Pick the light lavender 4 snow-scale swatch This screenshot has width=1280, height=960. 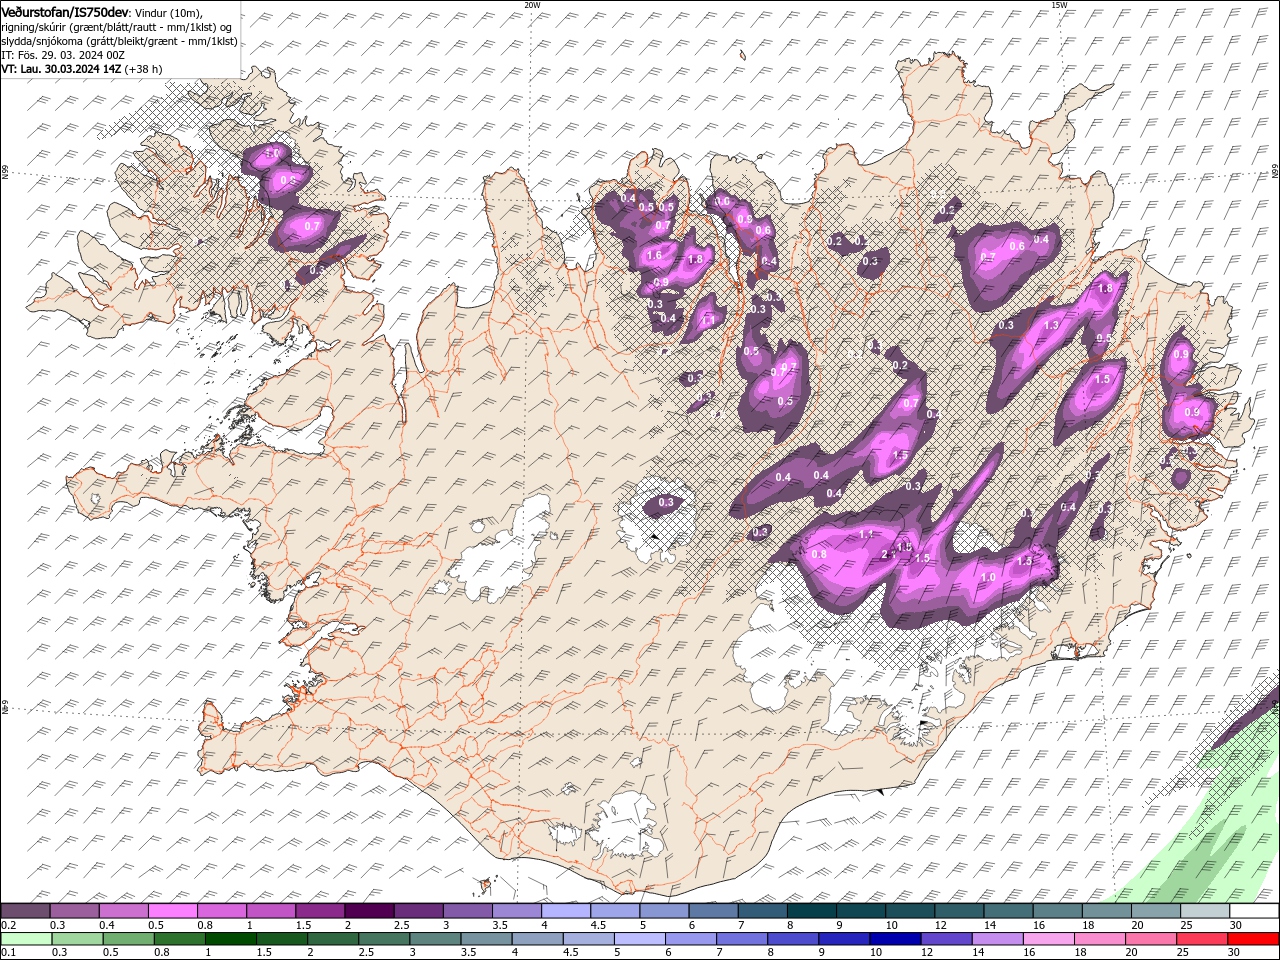click(564, 910)
